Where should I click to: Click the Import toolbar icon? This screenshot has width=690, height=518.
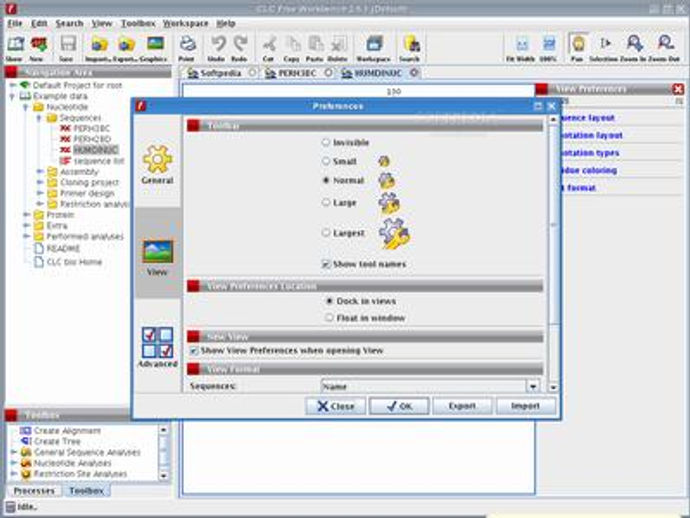pos(99,48)
